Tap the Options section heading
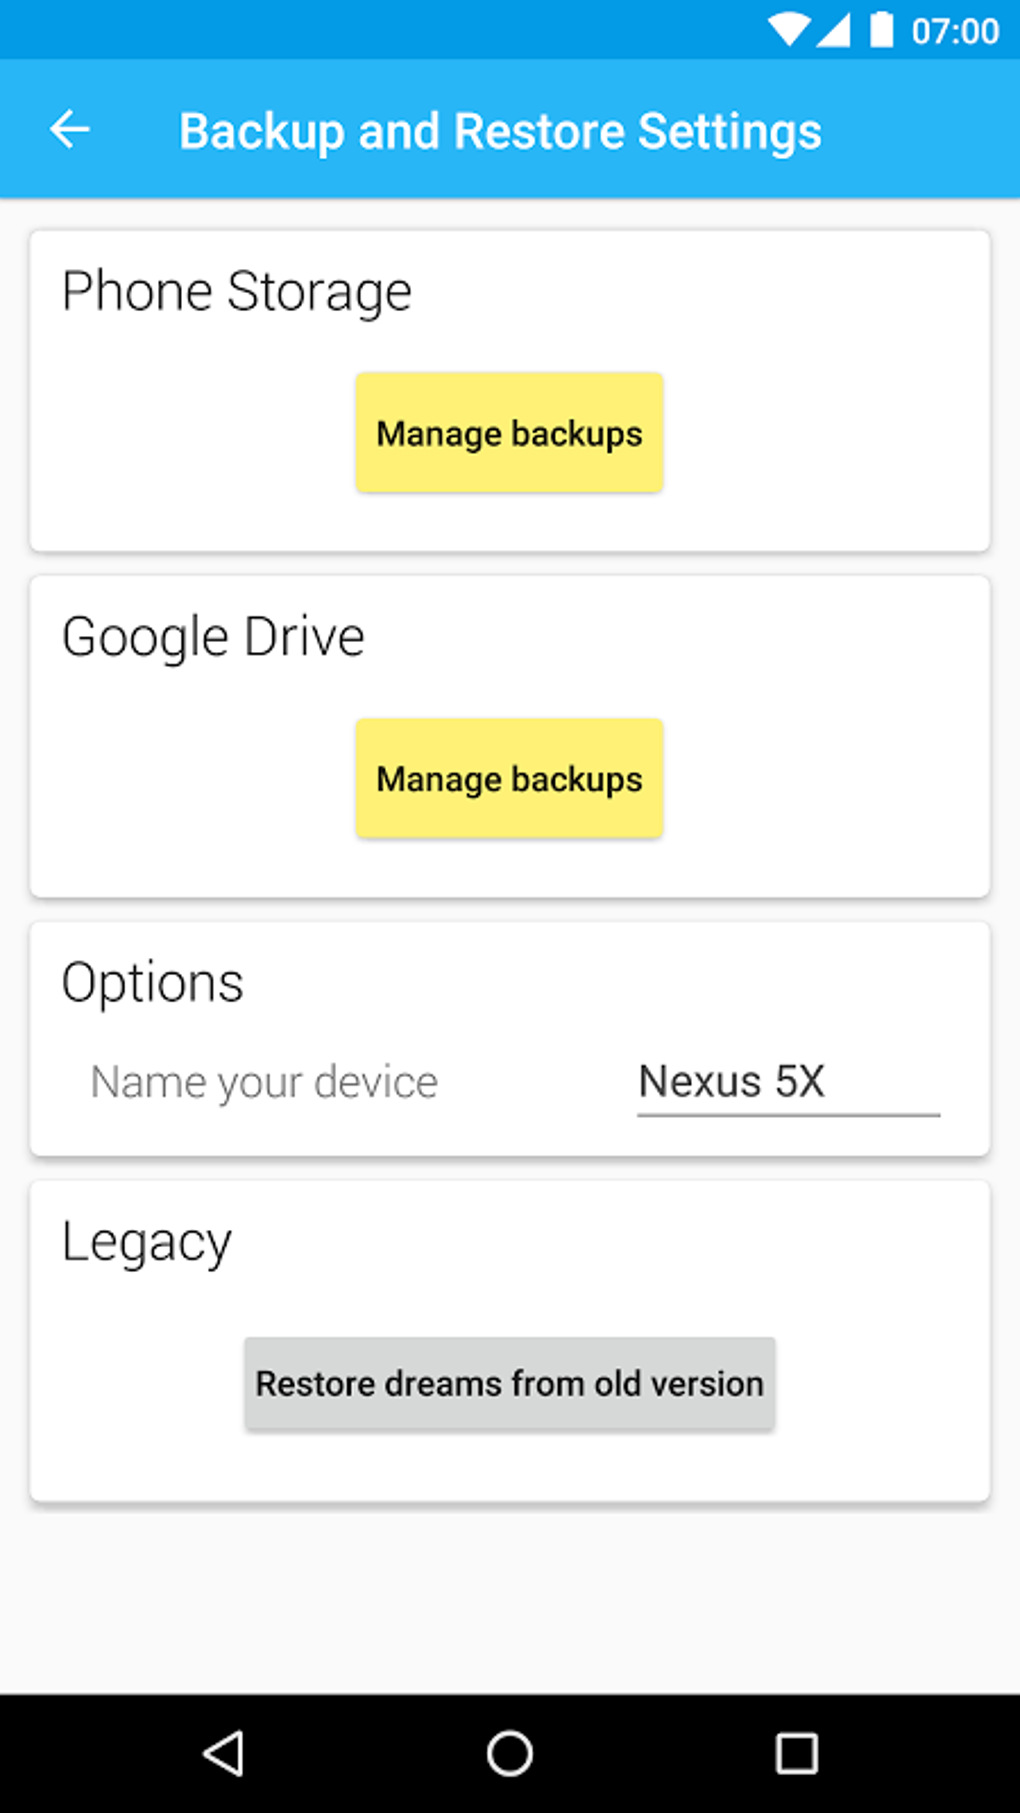Screen dimensions: 1020x1813 pyautogui.click(x=153, y=983)
